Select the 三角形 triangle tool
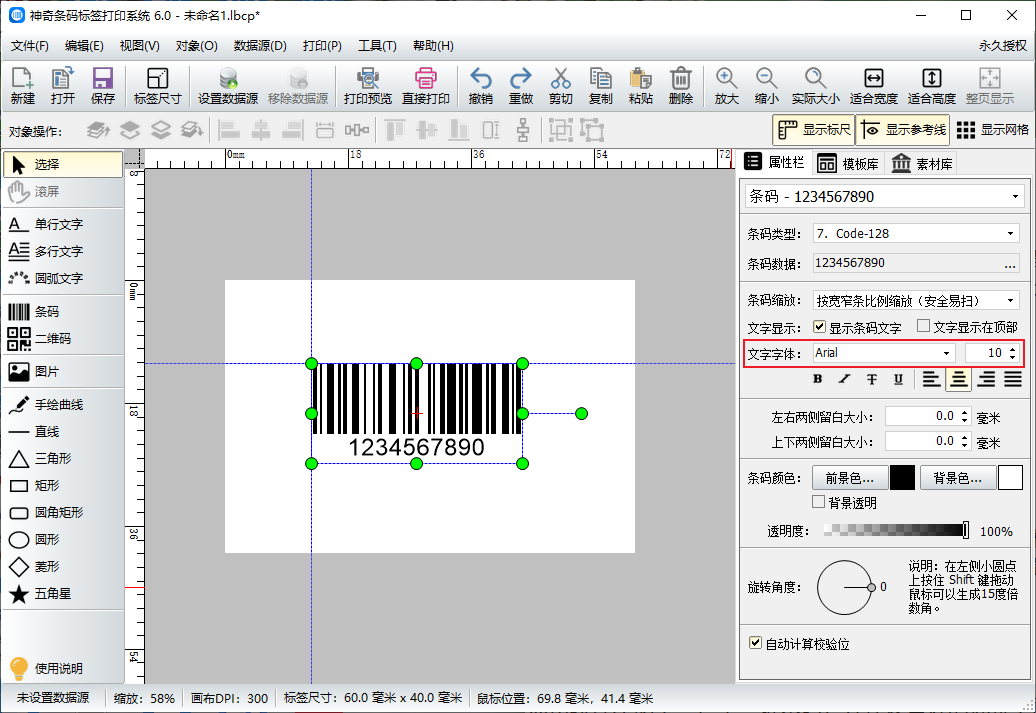This screenshot has width=1036, height=713. click(63, 459)
